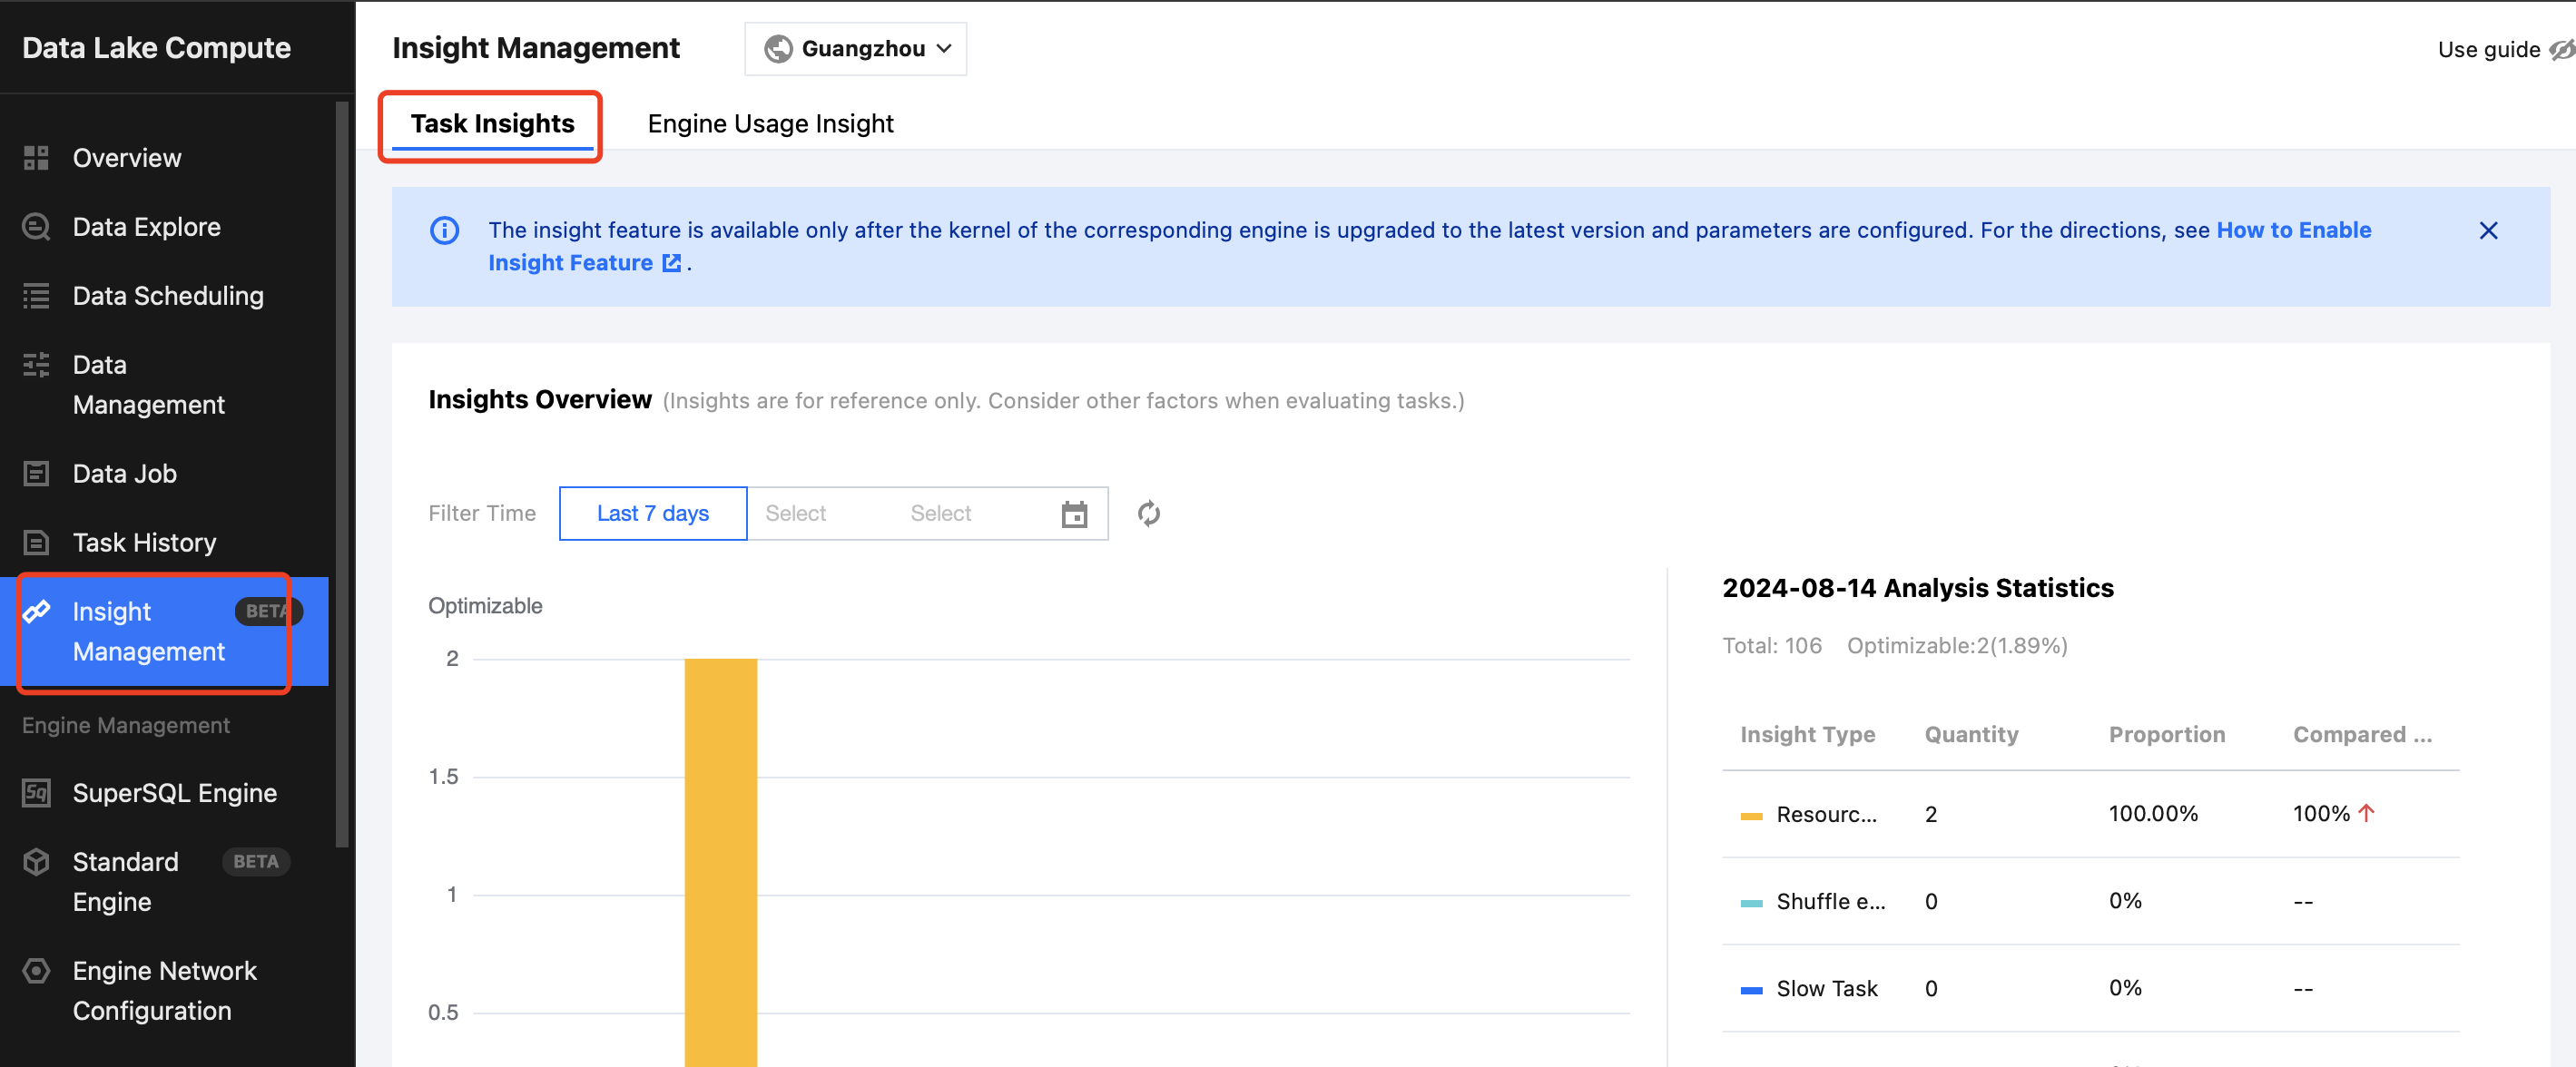Open Data Management in the sidebar
This screenshot has width=2576, height=1067.
[148, 385]
